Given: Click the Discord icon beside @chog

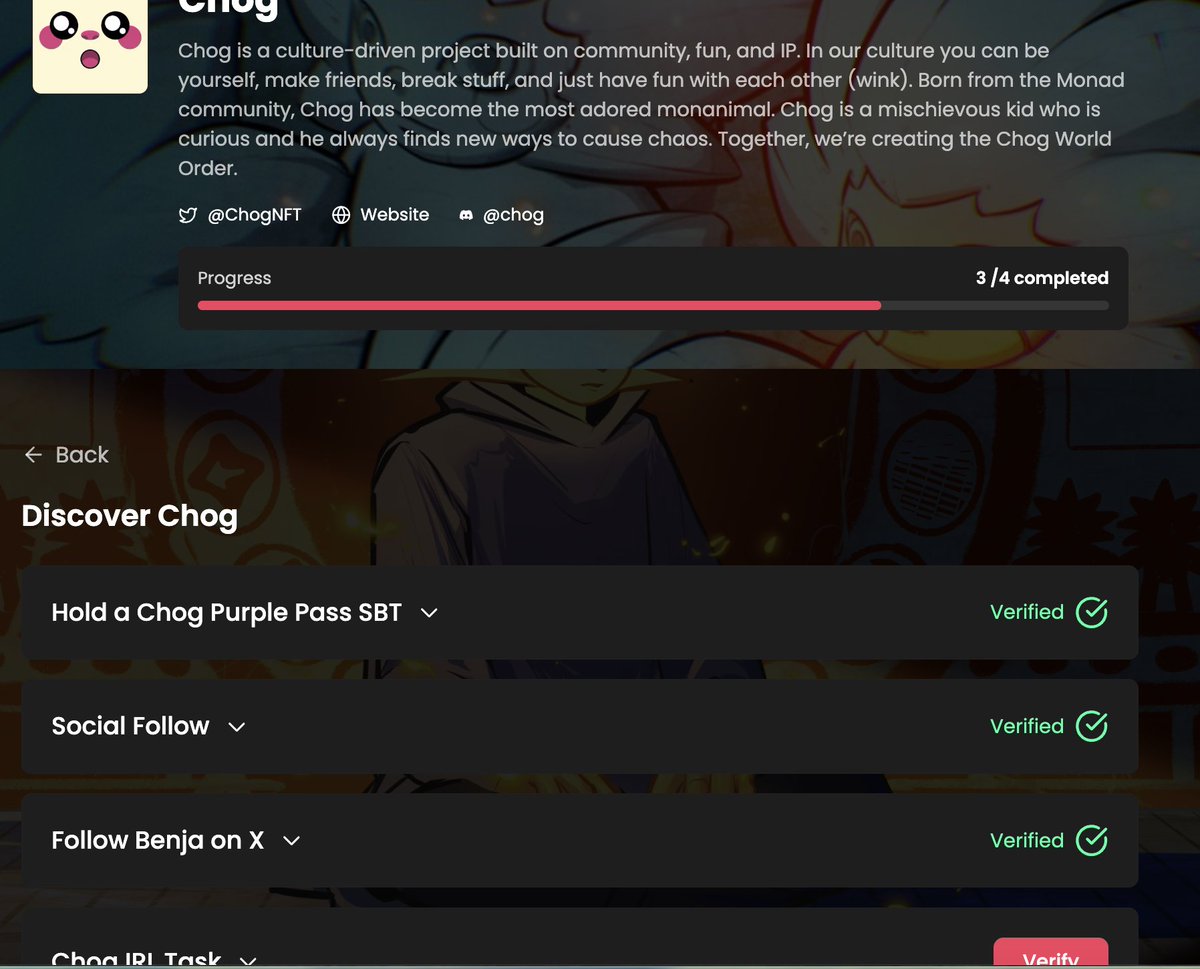Looking at the screenshot, I should click(x=466, y=215).
